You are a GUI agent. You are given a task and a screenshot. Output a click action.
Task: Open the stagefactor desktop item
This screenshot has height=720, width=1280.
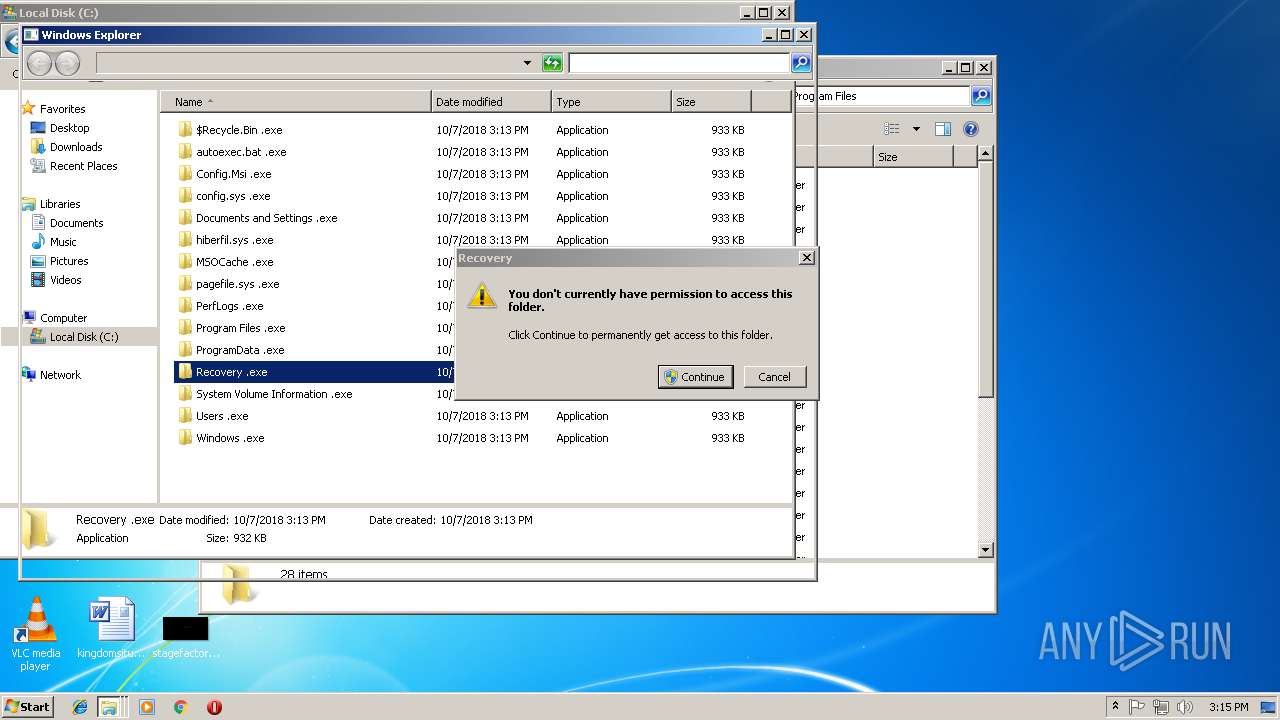click(x=186, y=638)
